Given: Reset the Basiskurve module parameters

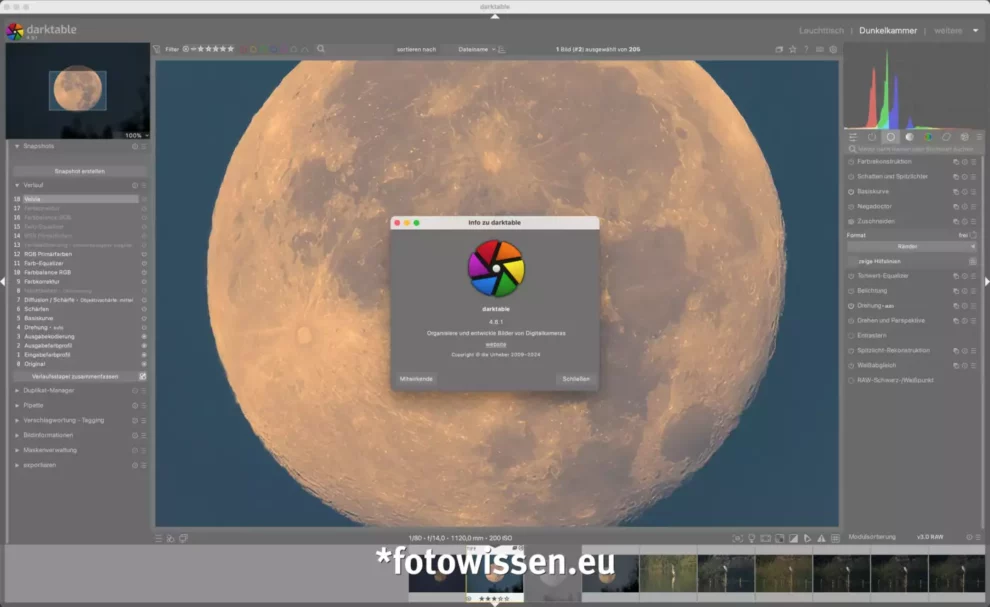Looking at the screenshot, I should [x=965, y=191].
